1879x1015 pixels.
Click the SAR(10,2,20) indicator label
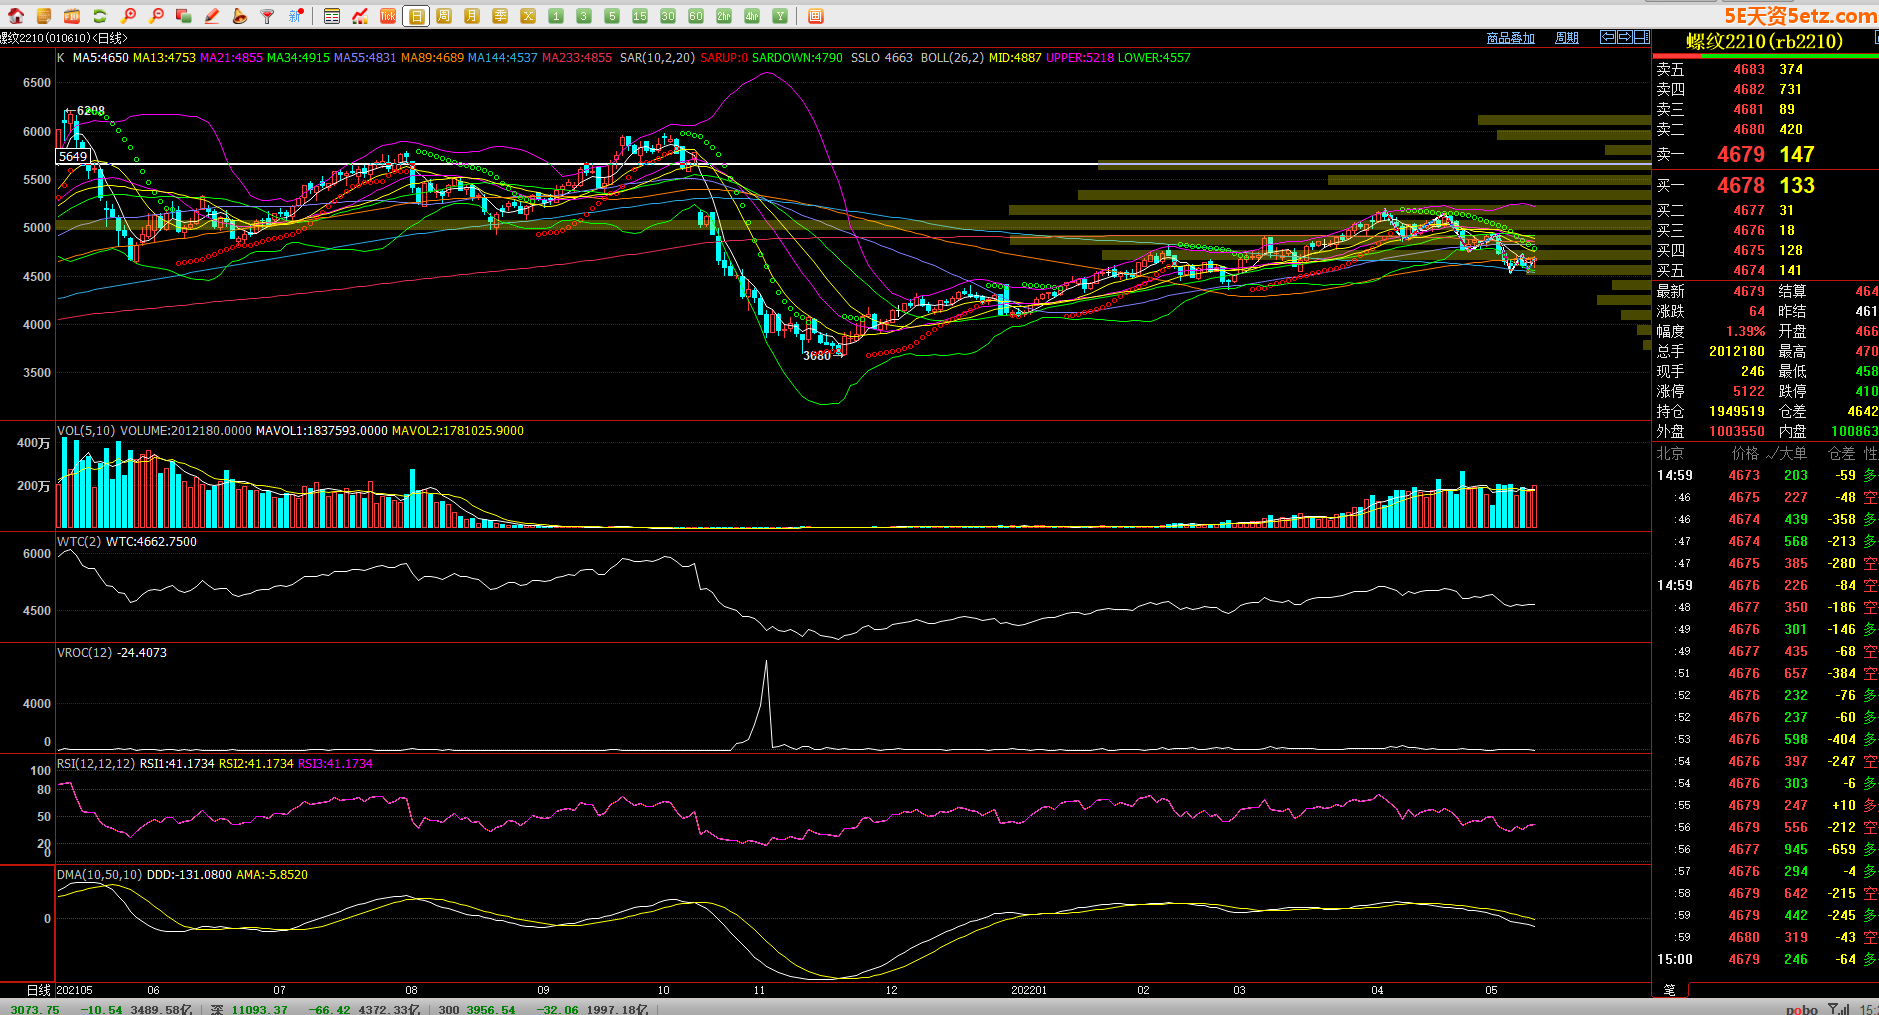click(x=657, y=58)
